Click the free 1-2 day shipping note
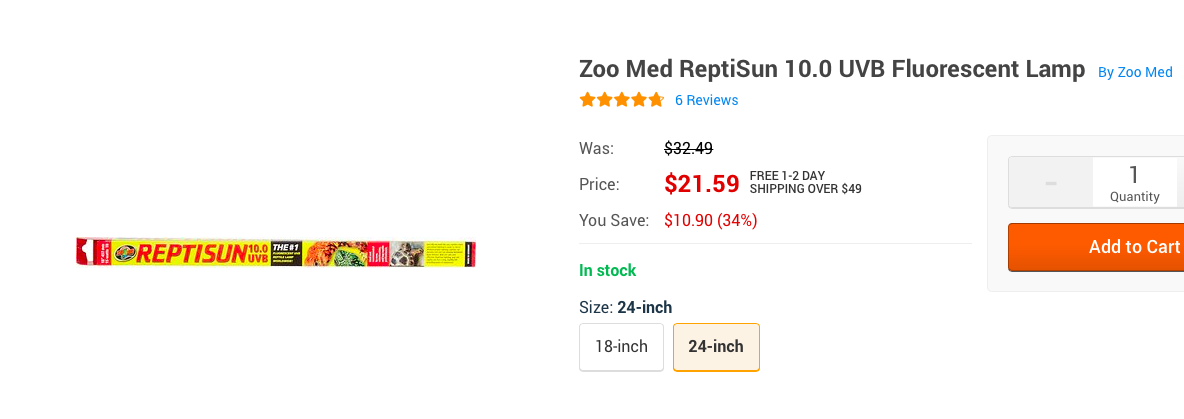The width and height of the screenshot is (1184, 419). [x=805, y=182]
